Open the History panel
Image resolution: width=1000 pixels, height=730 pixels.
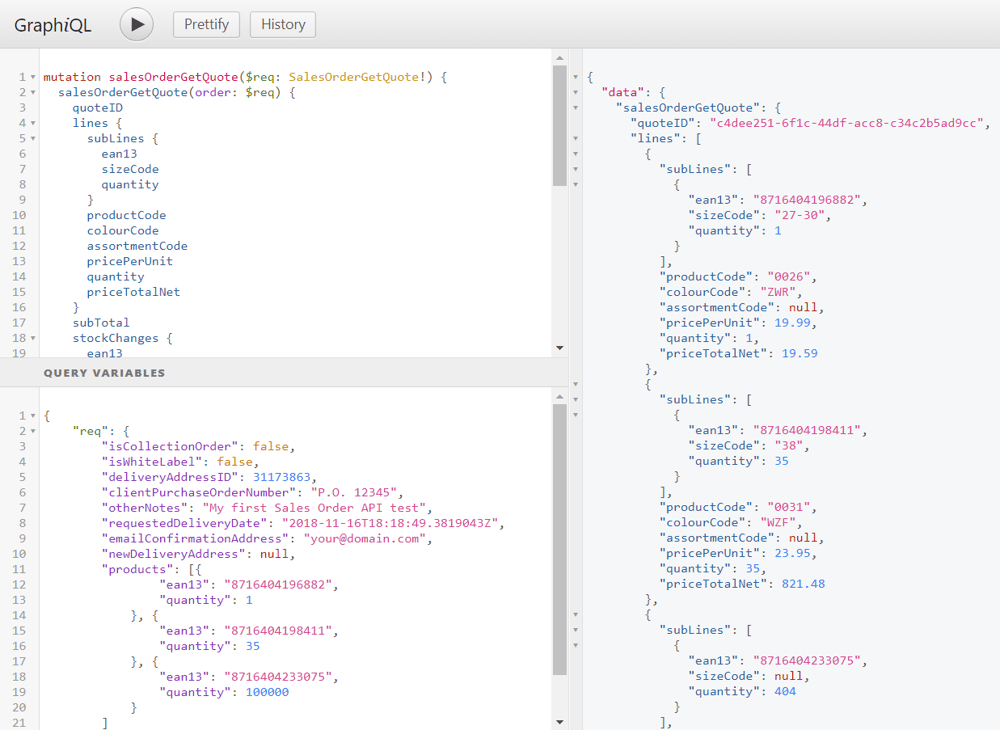pyautogui.click(x=283, y=24)
